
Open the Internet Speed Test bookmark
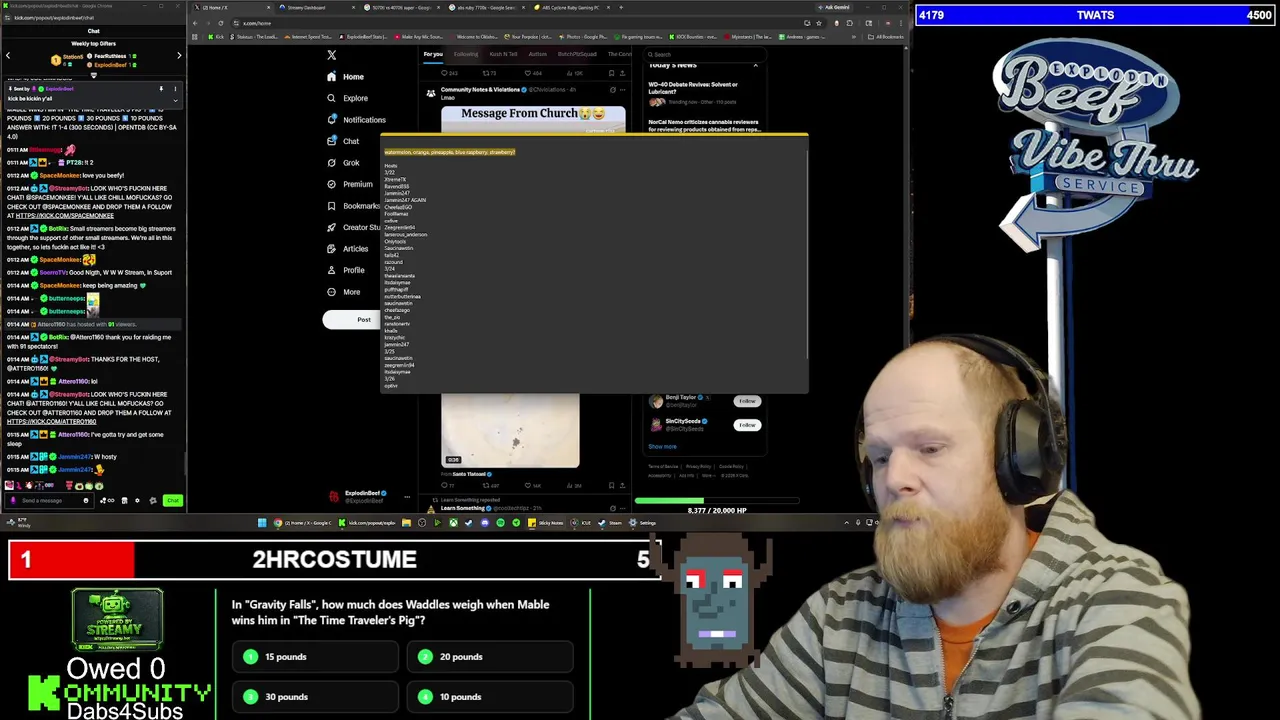(x=307, y=37)
